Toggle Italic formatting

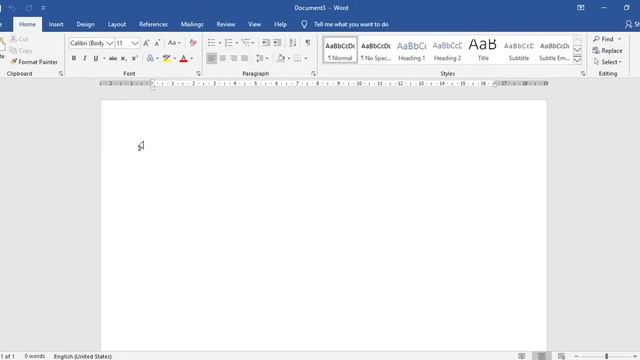(85, 58)
